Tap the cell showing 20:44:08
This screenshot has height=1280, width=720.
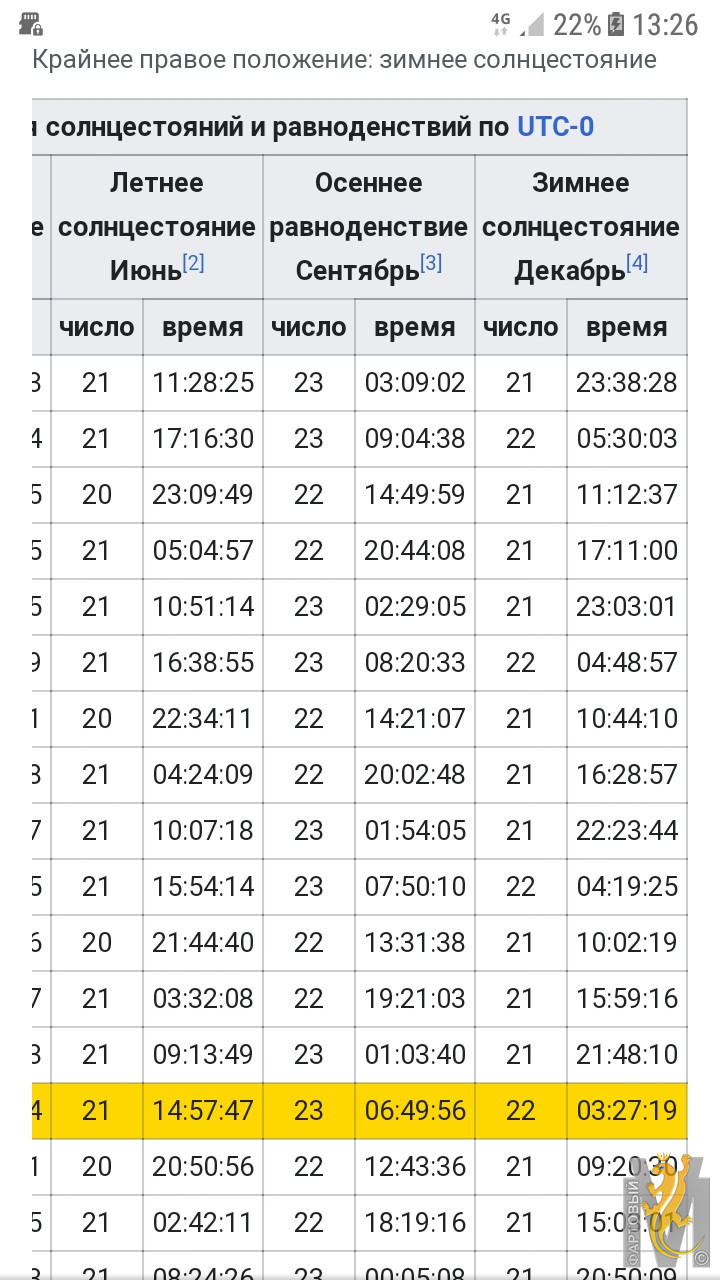click(x=415, y=550)
